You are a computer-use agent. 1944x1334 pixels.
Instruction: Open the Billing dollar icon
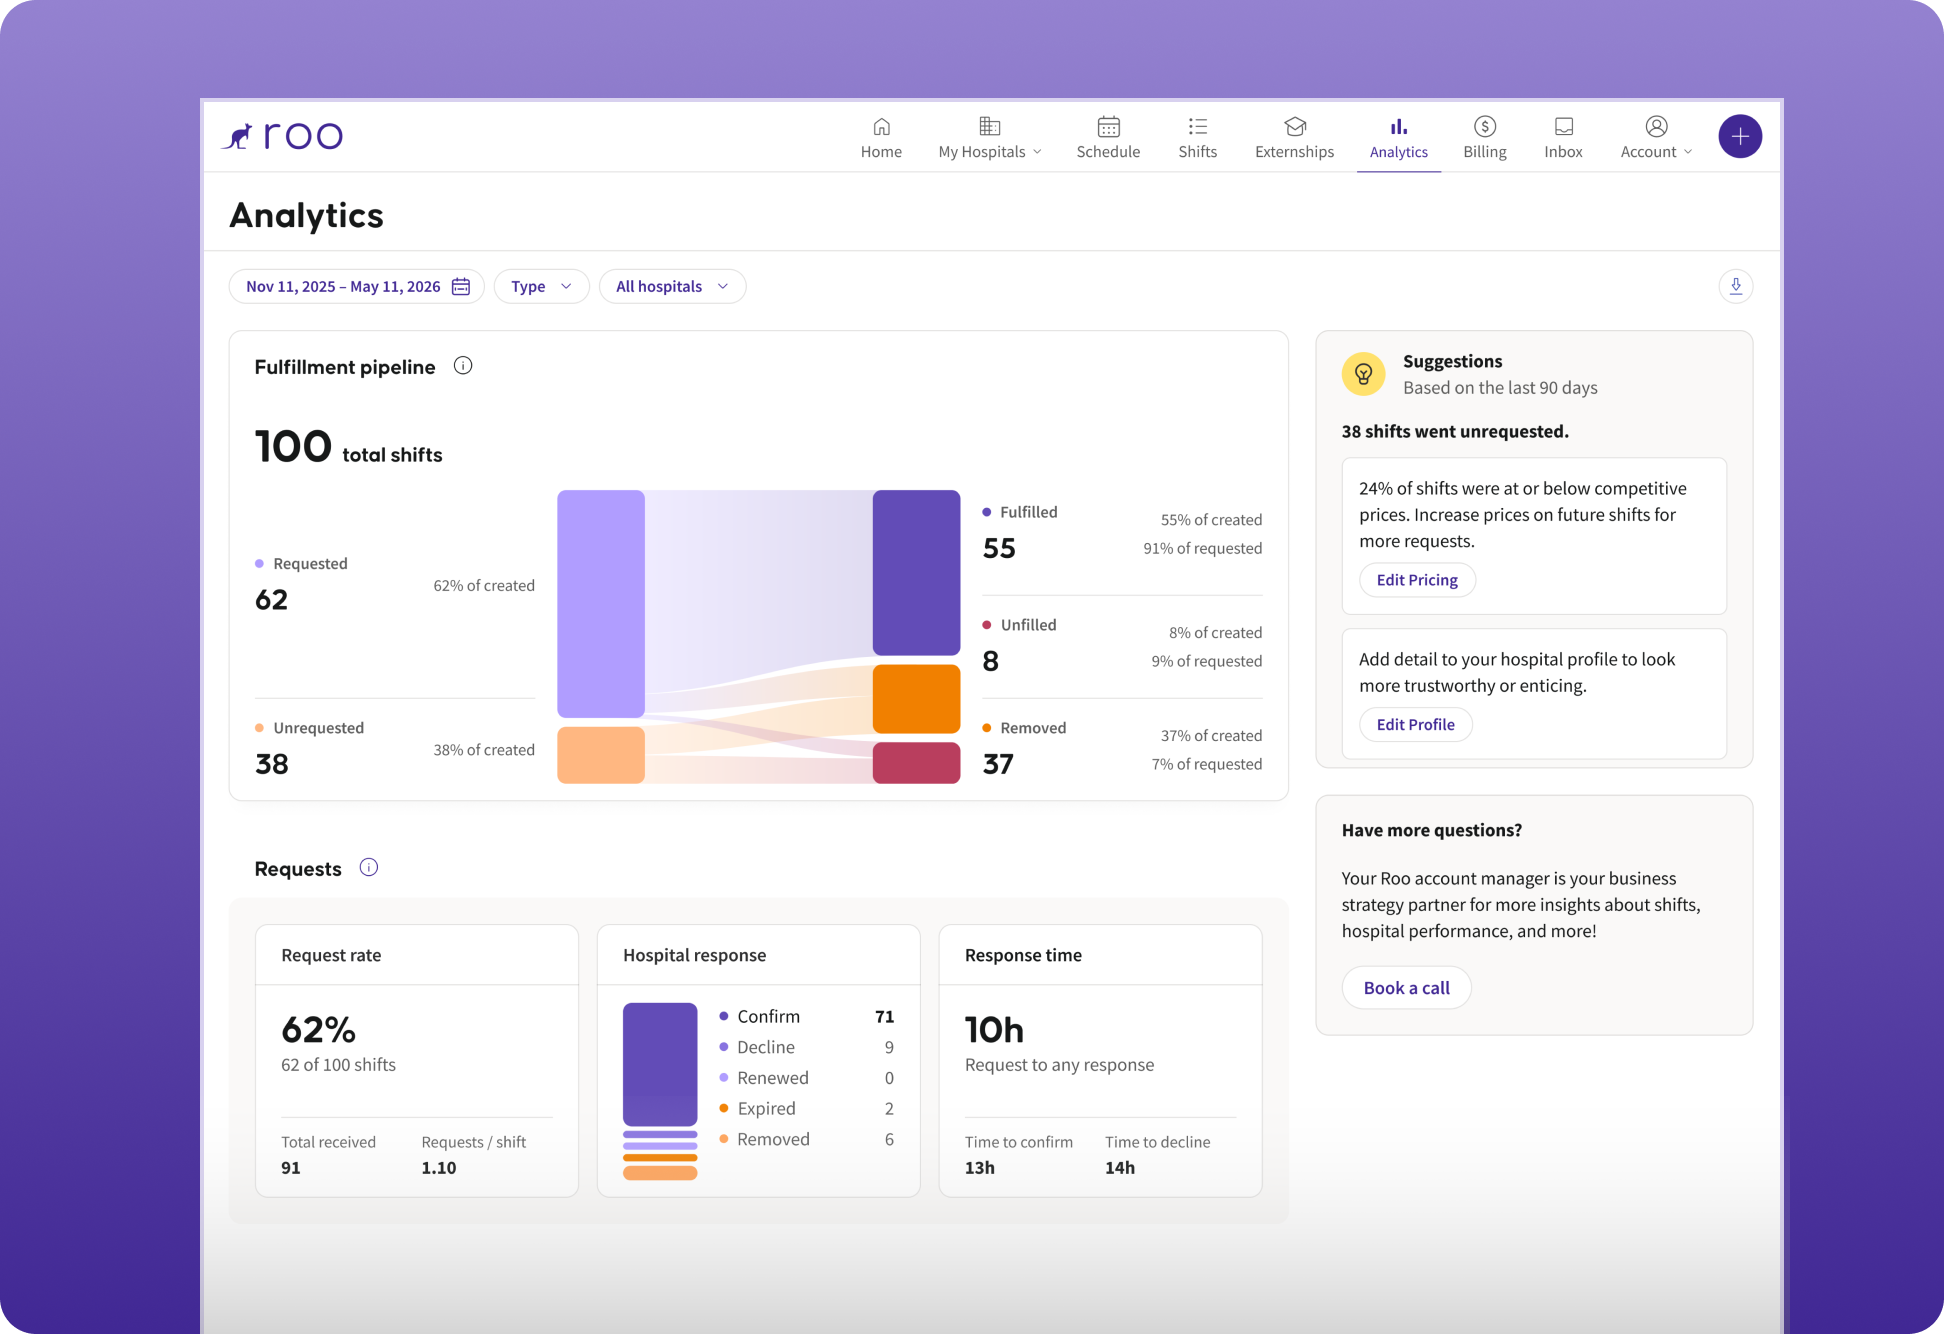coord(1484,126)
